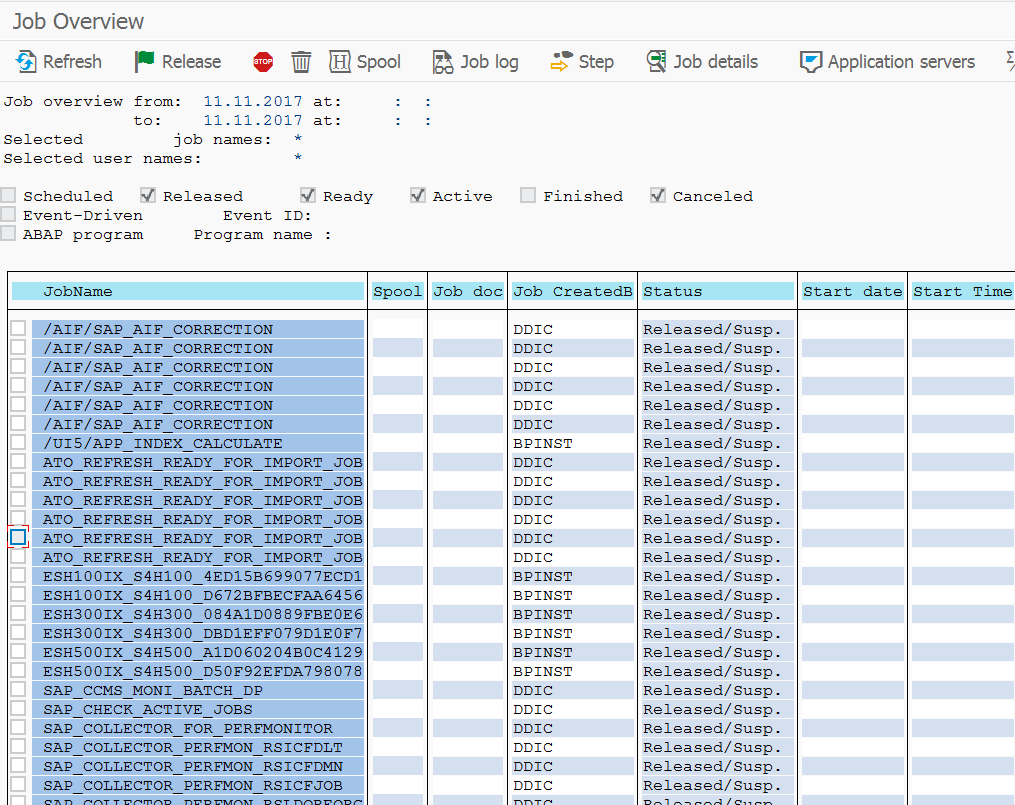The width and height of the screenshot is (1015, 805).
Task: Click the Job CreatedB column header
Action: point(572,291)
